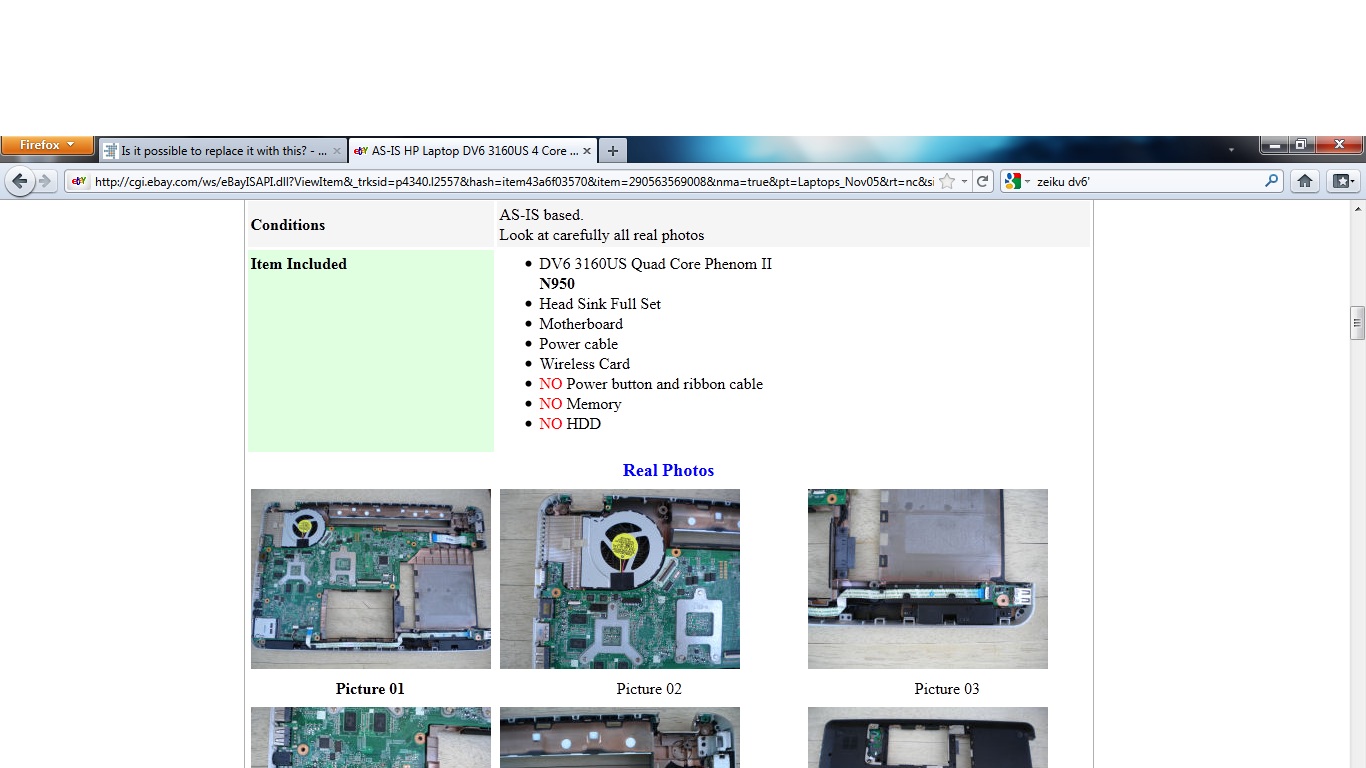The width and height of the screenshot is (1366, 768).
Task: Click the eBay site identity icon in the address bar
Action: [x=79, y=181]
